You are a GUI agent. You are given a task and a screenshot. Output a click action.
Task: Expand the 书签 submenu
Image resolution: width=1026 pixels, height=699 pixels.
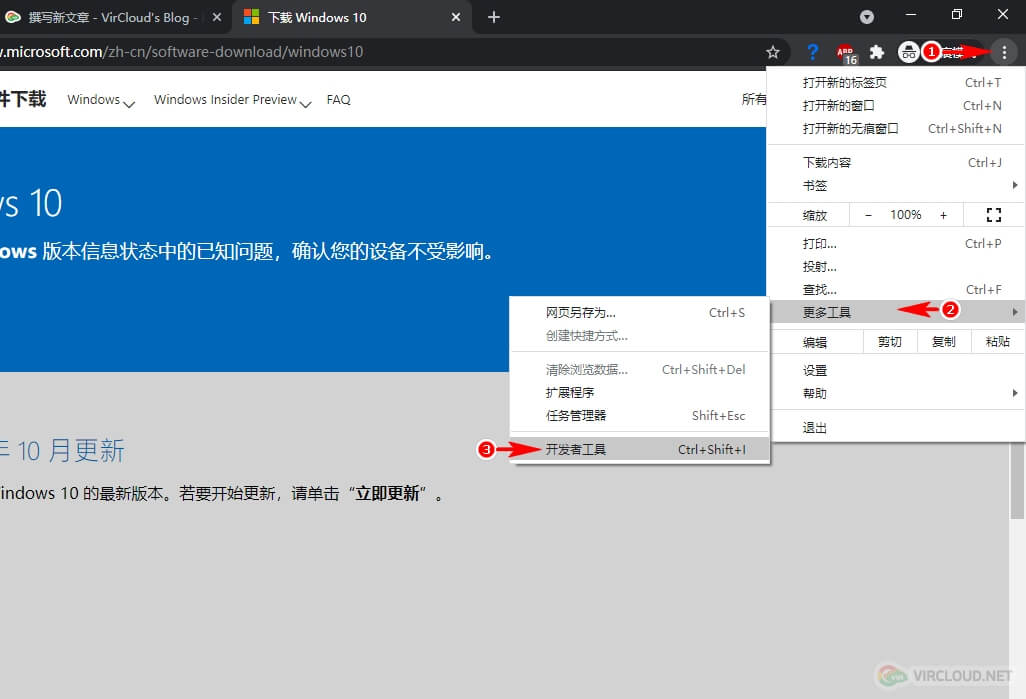pos(896,185)
